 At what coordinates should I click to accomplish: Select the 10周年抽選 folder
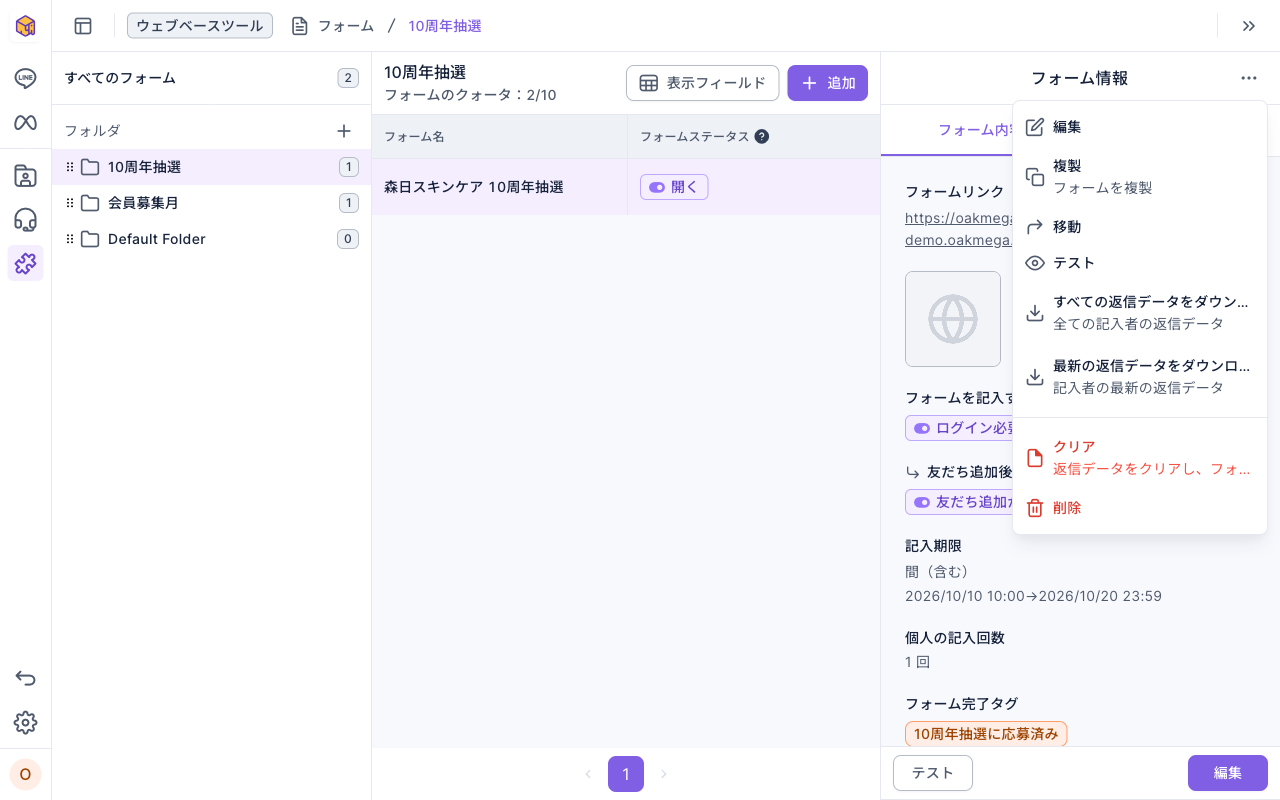(x=211, y=167)
